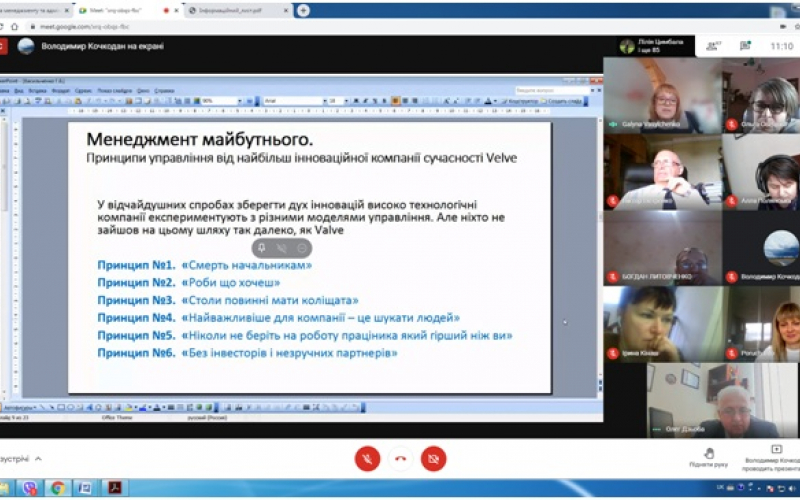Unmute the microphone in Google Meet
Viewport: 800px width, 500px height.
coord(367,459)
